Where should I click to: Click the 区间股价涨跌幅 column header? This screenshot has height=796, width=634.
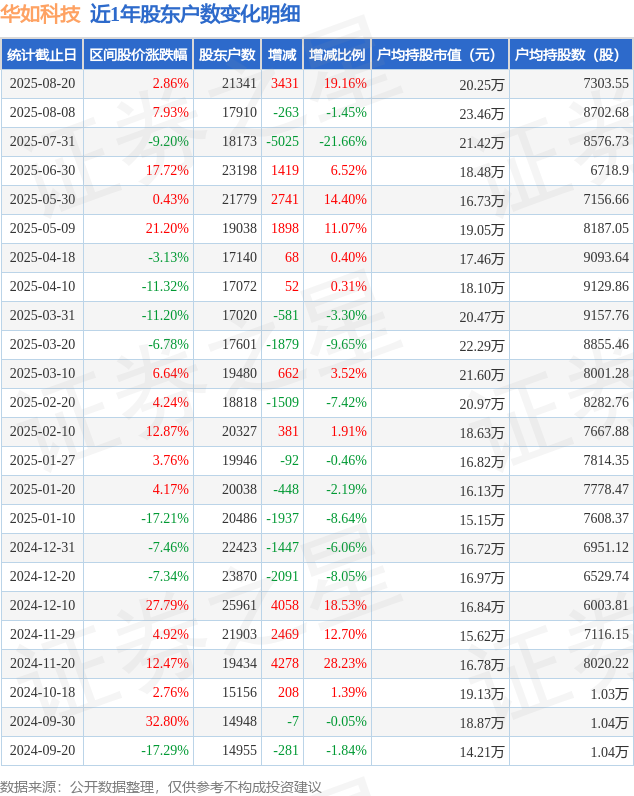point(138,54)
